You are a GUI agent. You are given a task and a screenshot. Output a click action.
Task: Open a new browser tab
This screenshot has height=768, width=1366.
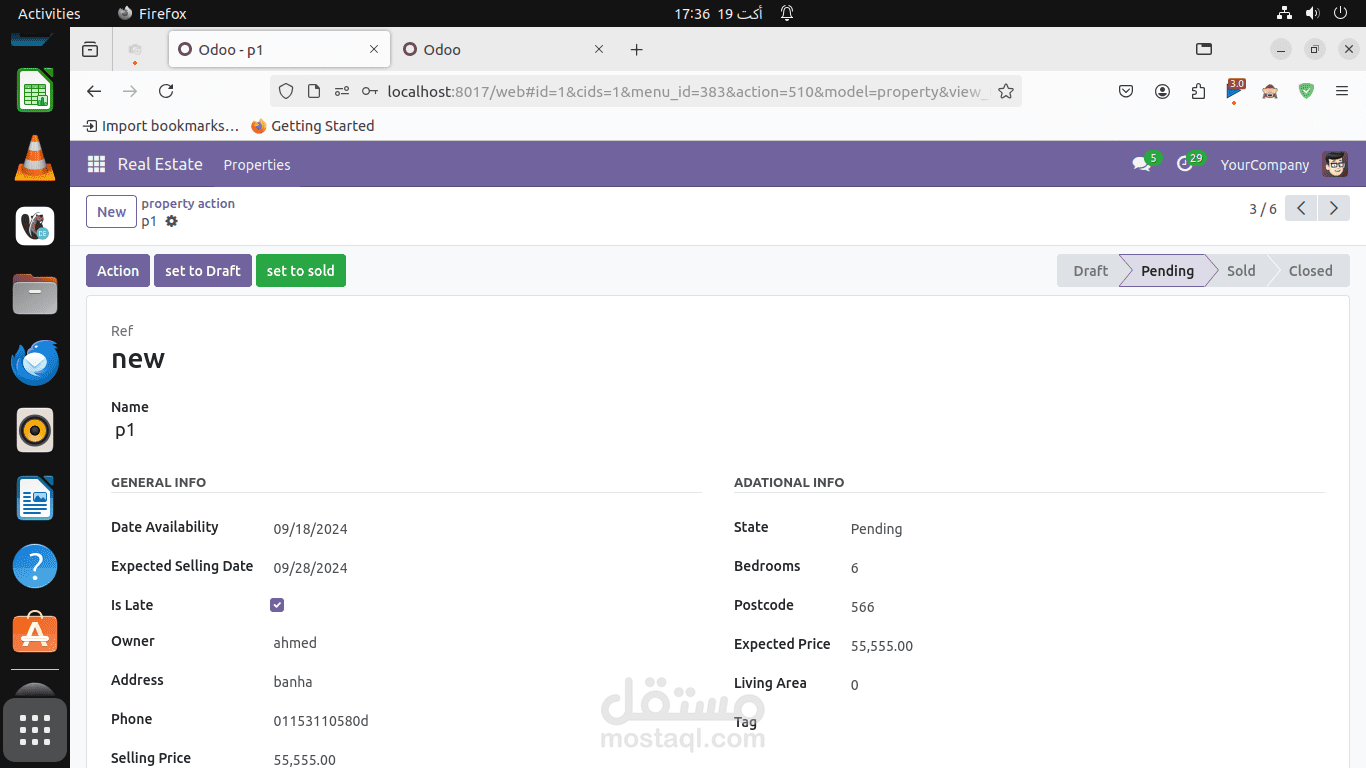point(637,49)
